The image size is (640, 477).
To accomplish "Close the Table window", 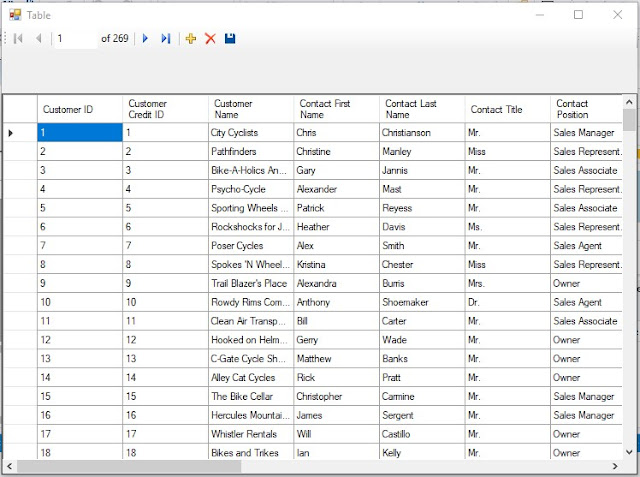I will click(x=618, y=15).
